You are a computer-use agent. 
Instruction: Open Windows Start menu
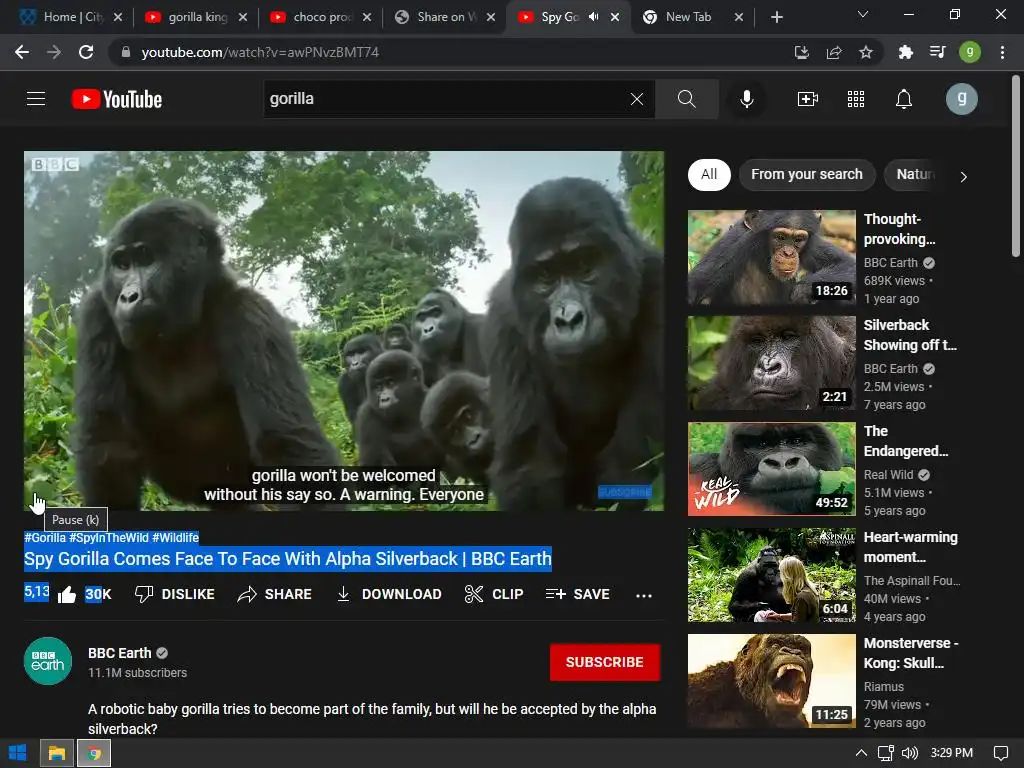click(x=18, y=753)
